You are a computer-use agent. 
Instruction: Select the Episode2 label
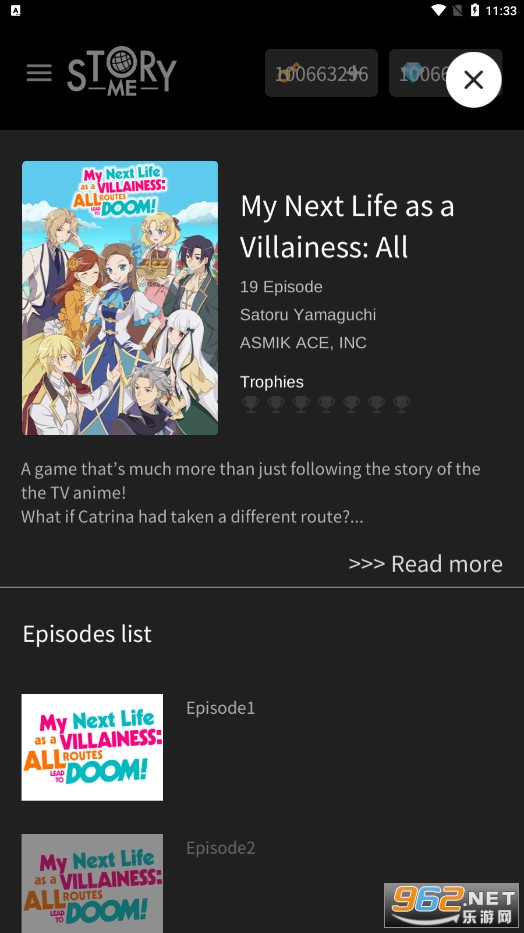221,848
